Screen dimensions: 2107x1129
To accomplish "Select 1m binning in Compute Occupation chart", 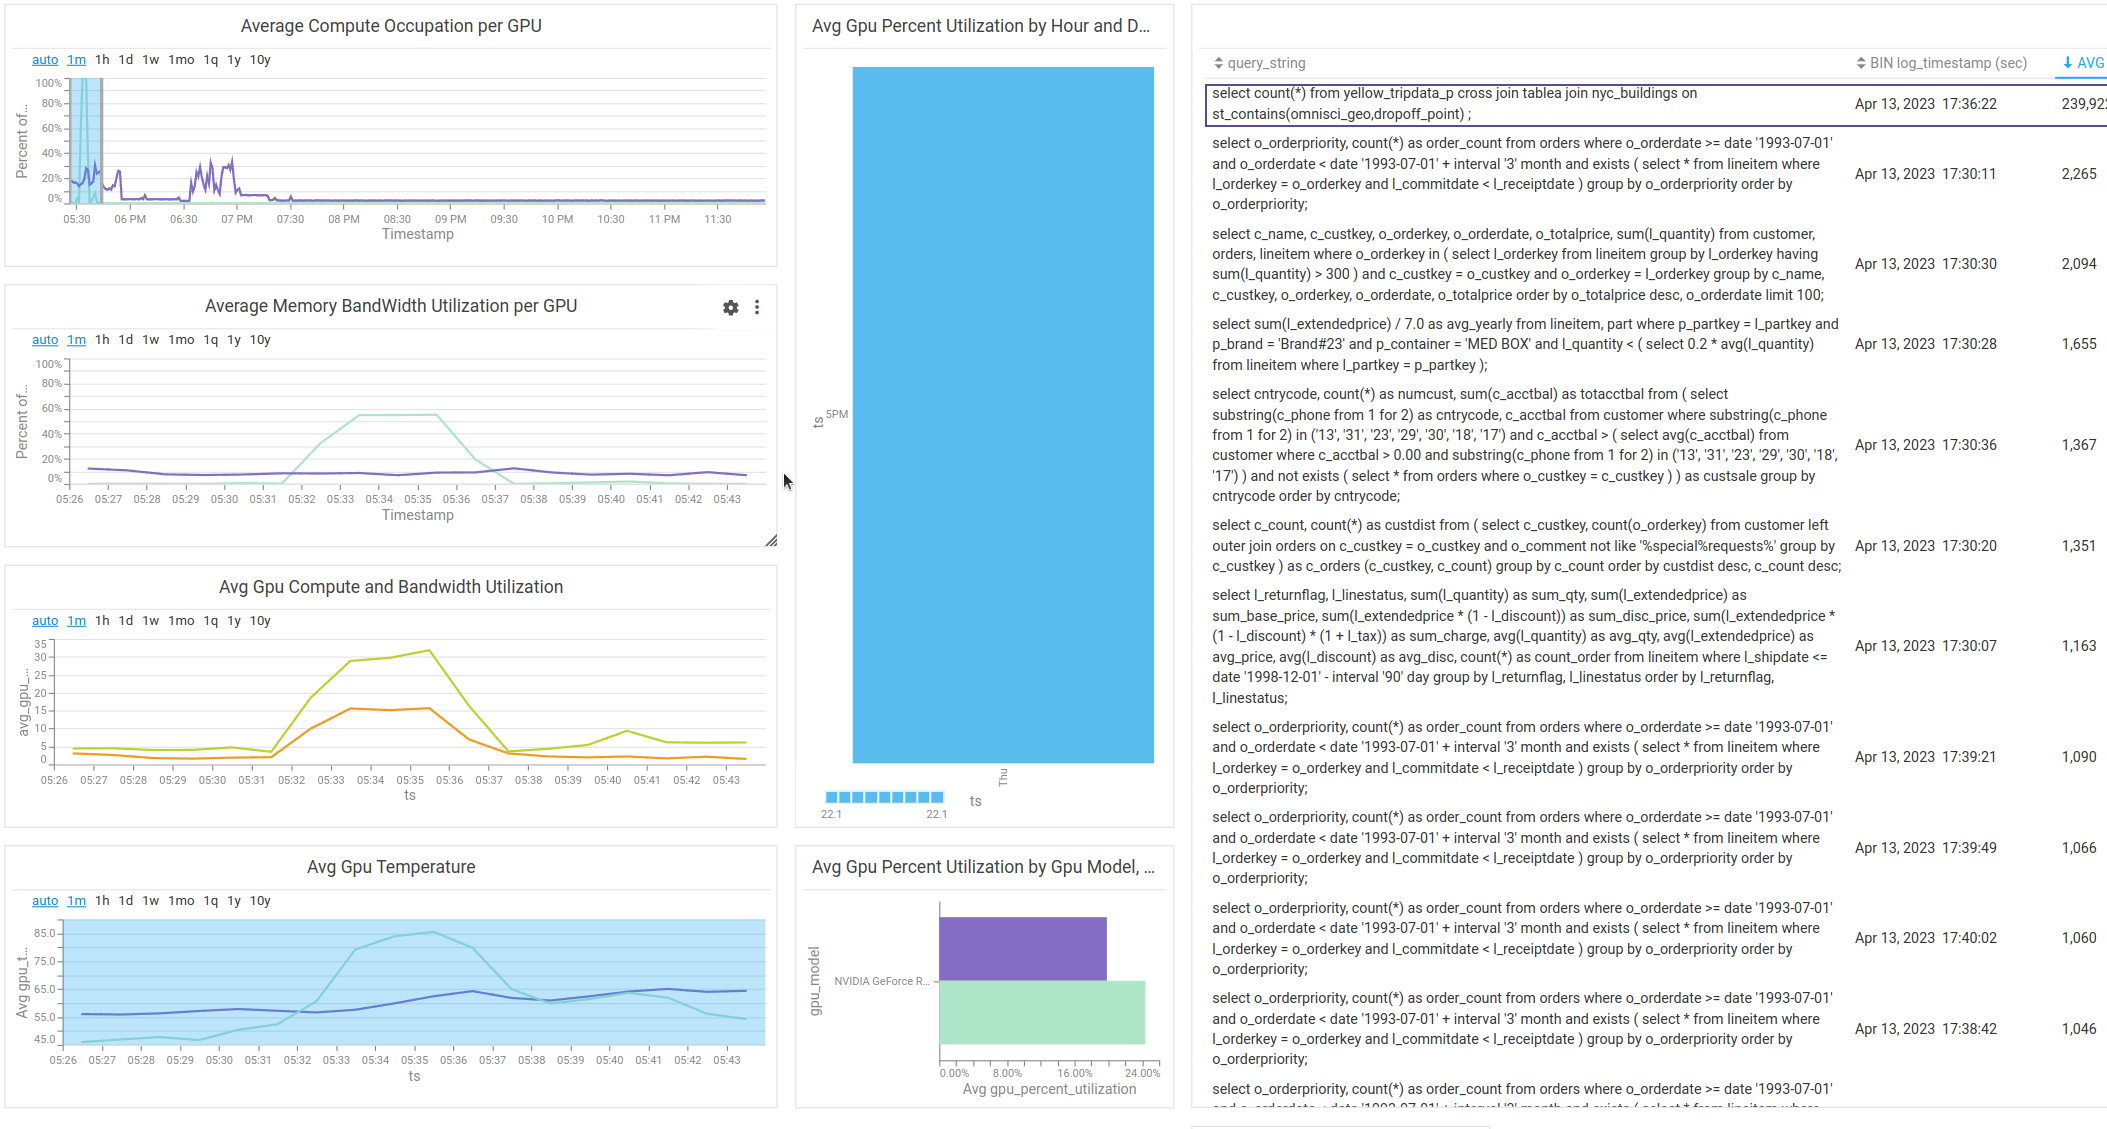I will click(77, 60).
